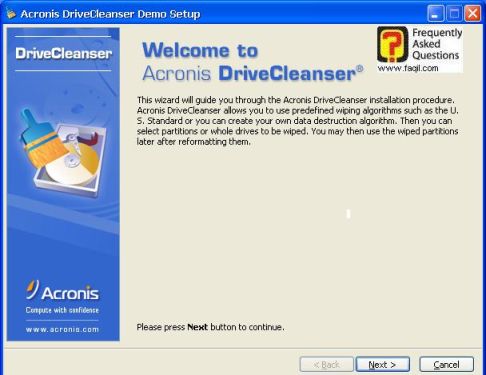Click the DriveCleanser sidebar title
Image resolution: width=486 pixels, height=375 pixels.
(x=63, y=53)
